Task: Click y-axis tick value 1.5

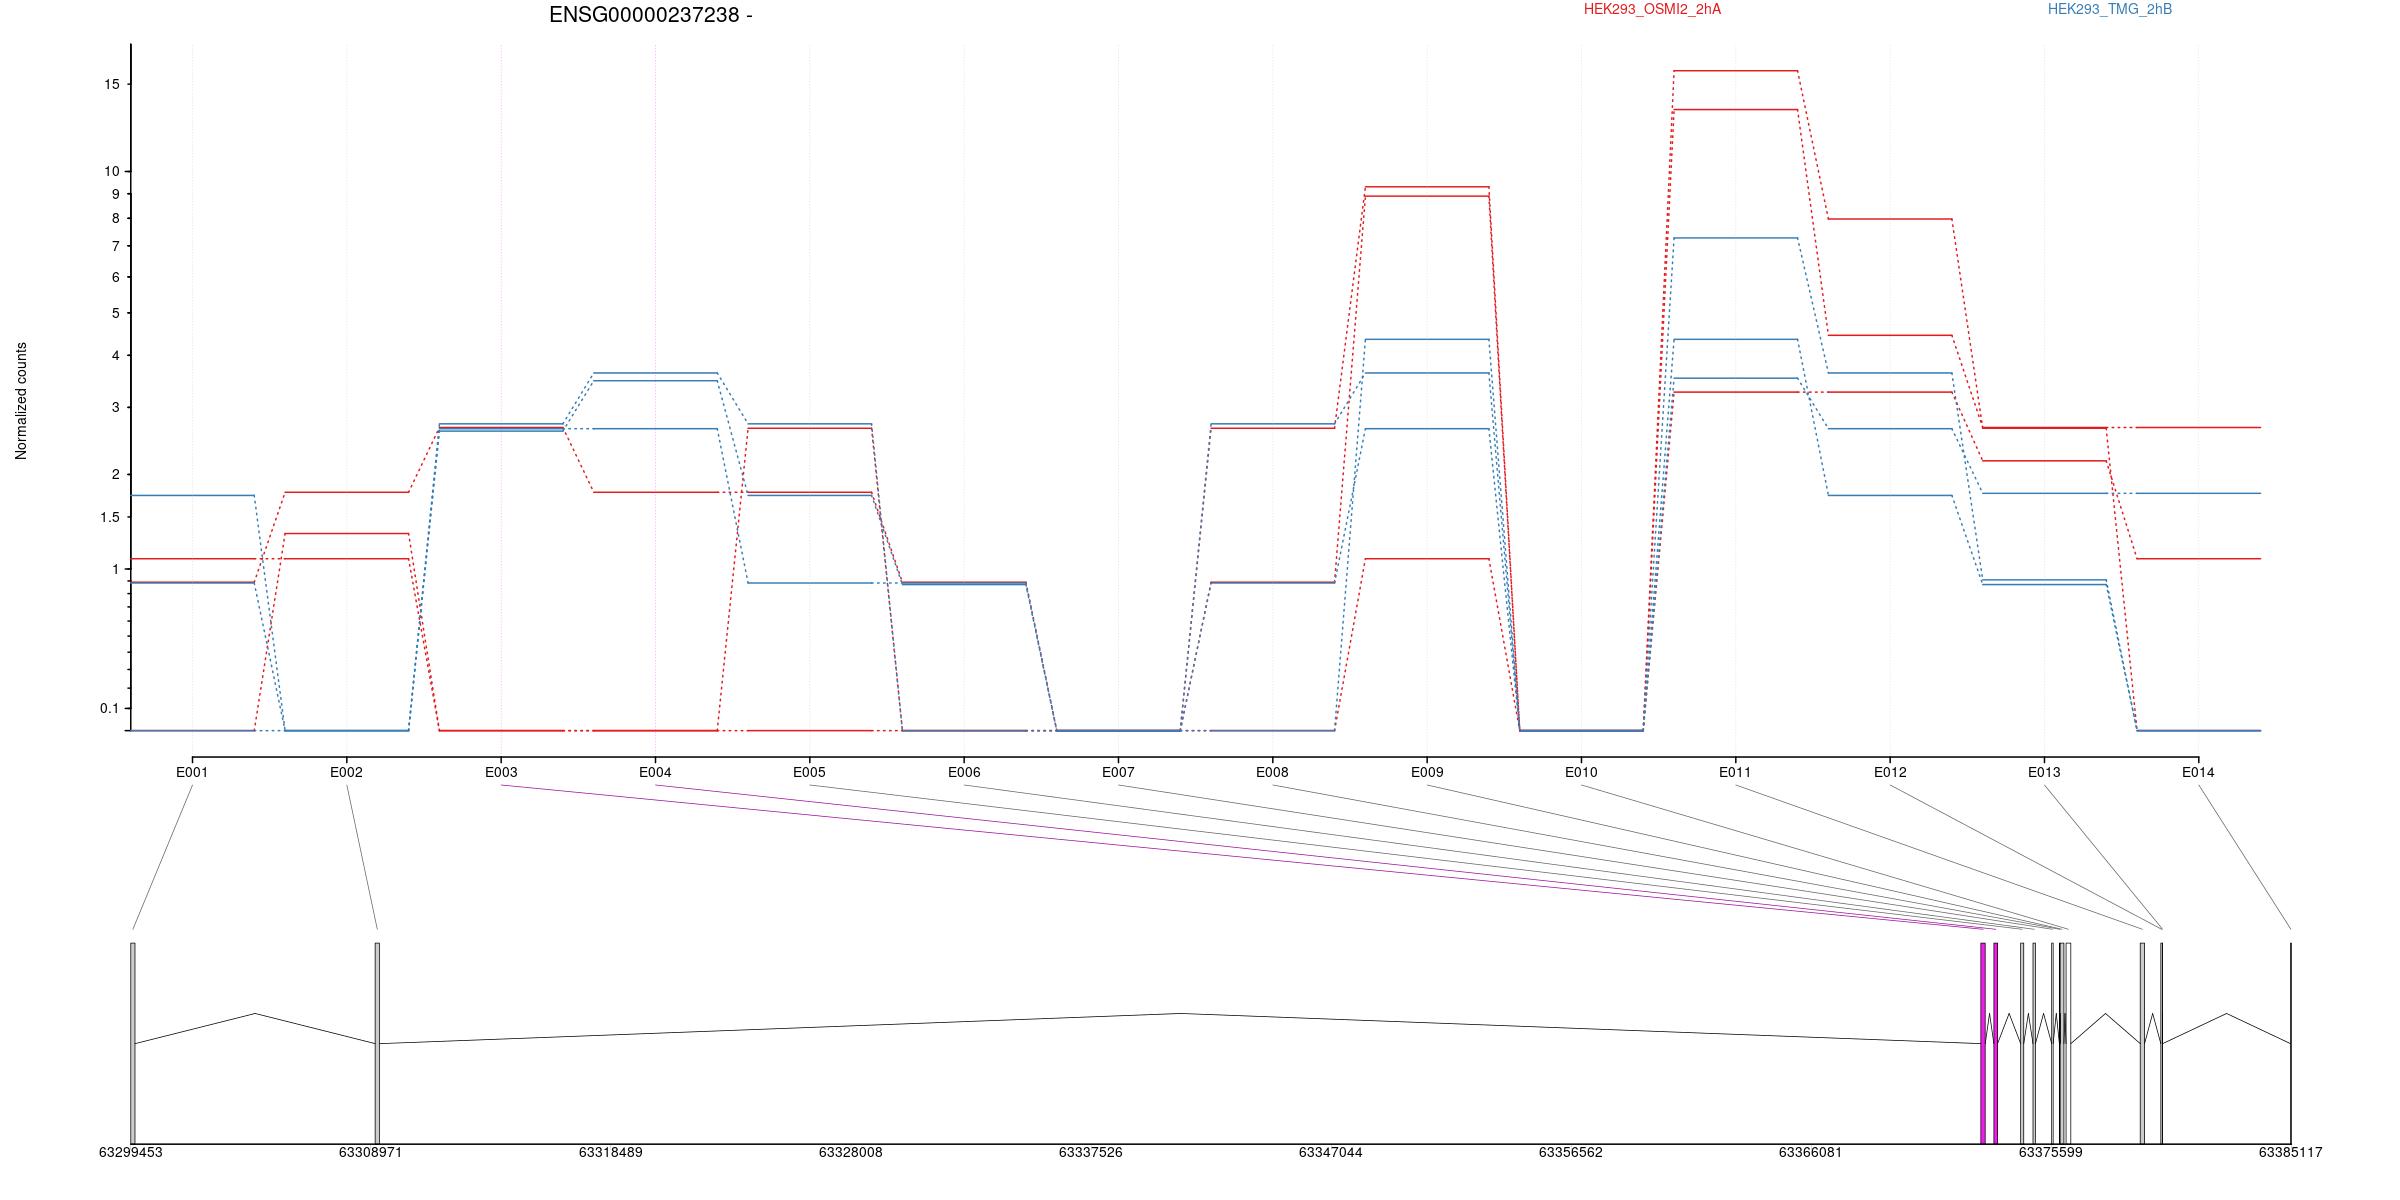Action: [109, 517]
